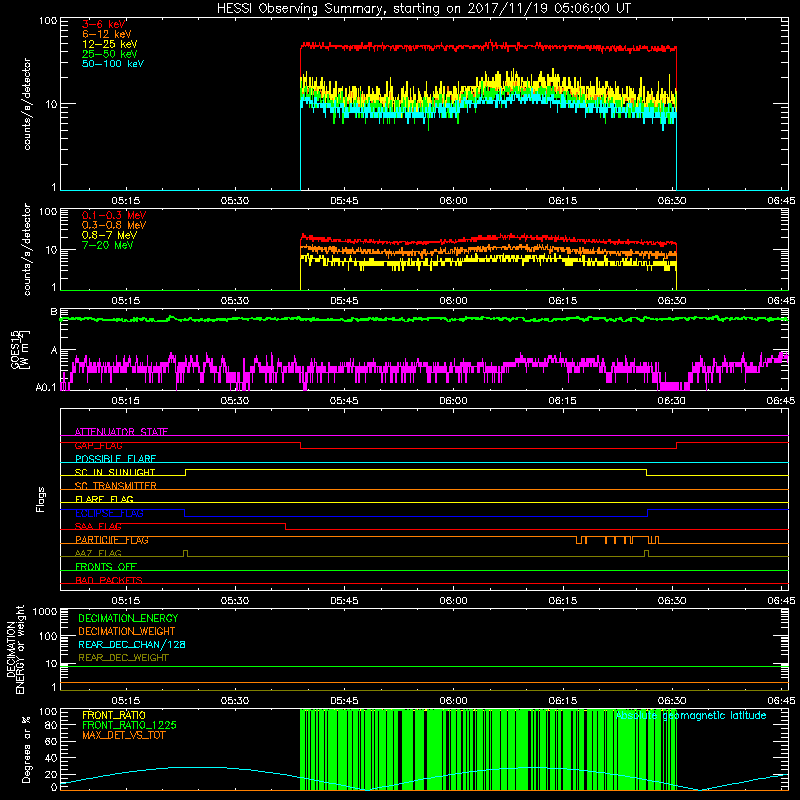Select the 25-50 keV legend label
Screen dimensions: 800x800
pos(110,54)
